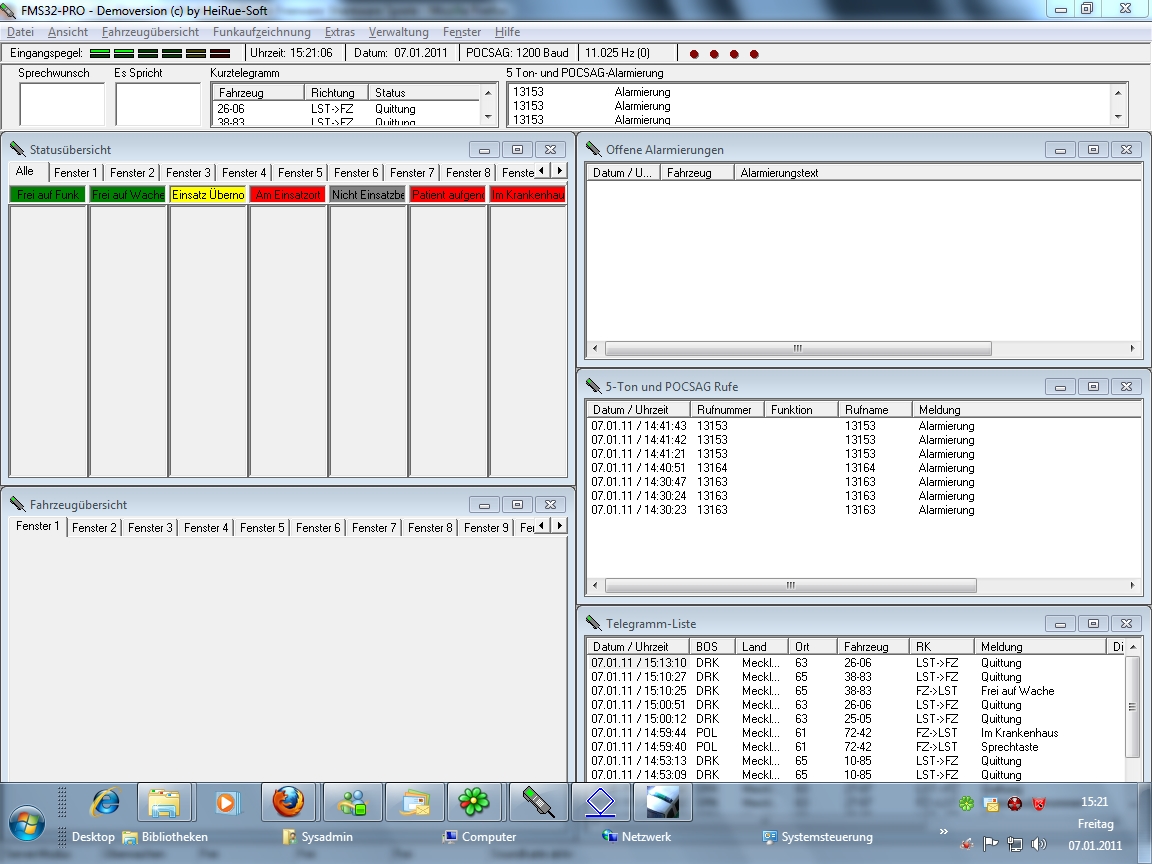Click the ICQ flower taskbar icon
The height and width of the screenshot is (864, 1152).
tap(473, 802)
